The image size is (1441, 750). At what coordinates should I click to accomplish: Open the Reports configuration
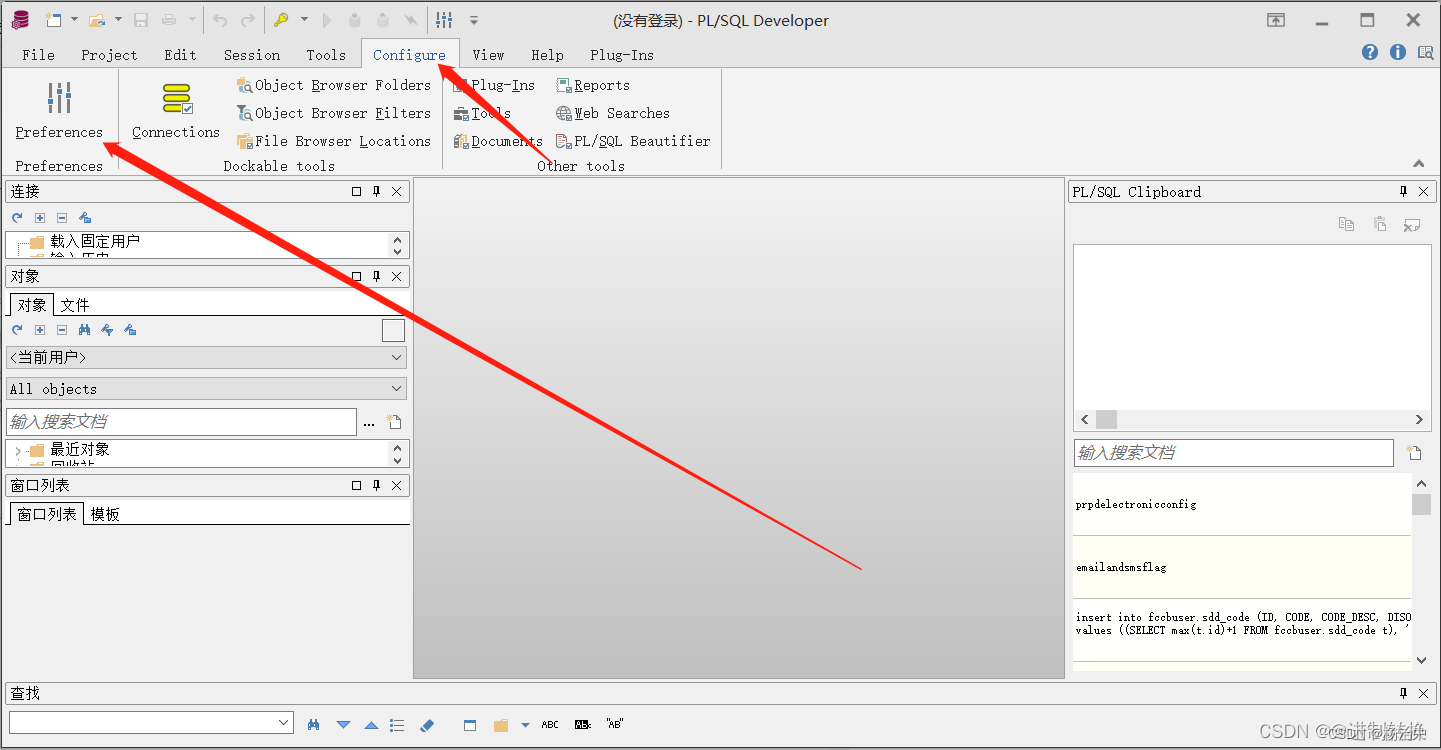(593, 85)
